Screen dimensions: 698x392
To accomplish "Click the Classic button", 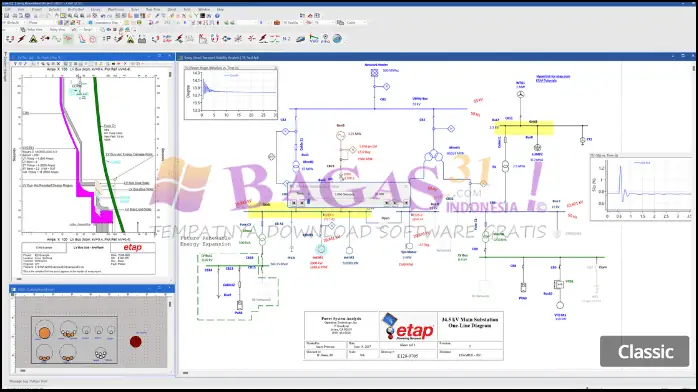I will [x=645, y=352].
